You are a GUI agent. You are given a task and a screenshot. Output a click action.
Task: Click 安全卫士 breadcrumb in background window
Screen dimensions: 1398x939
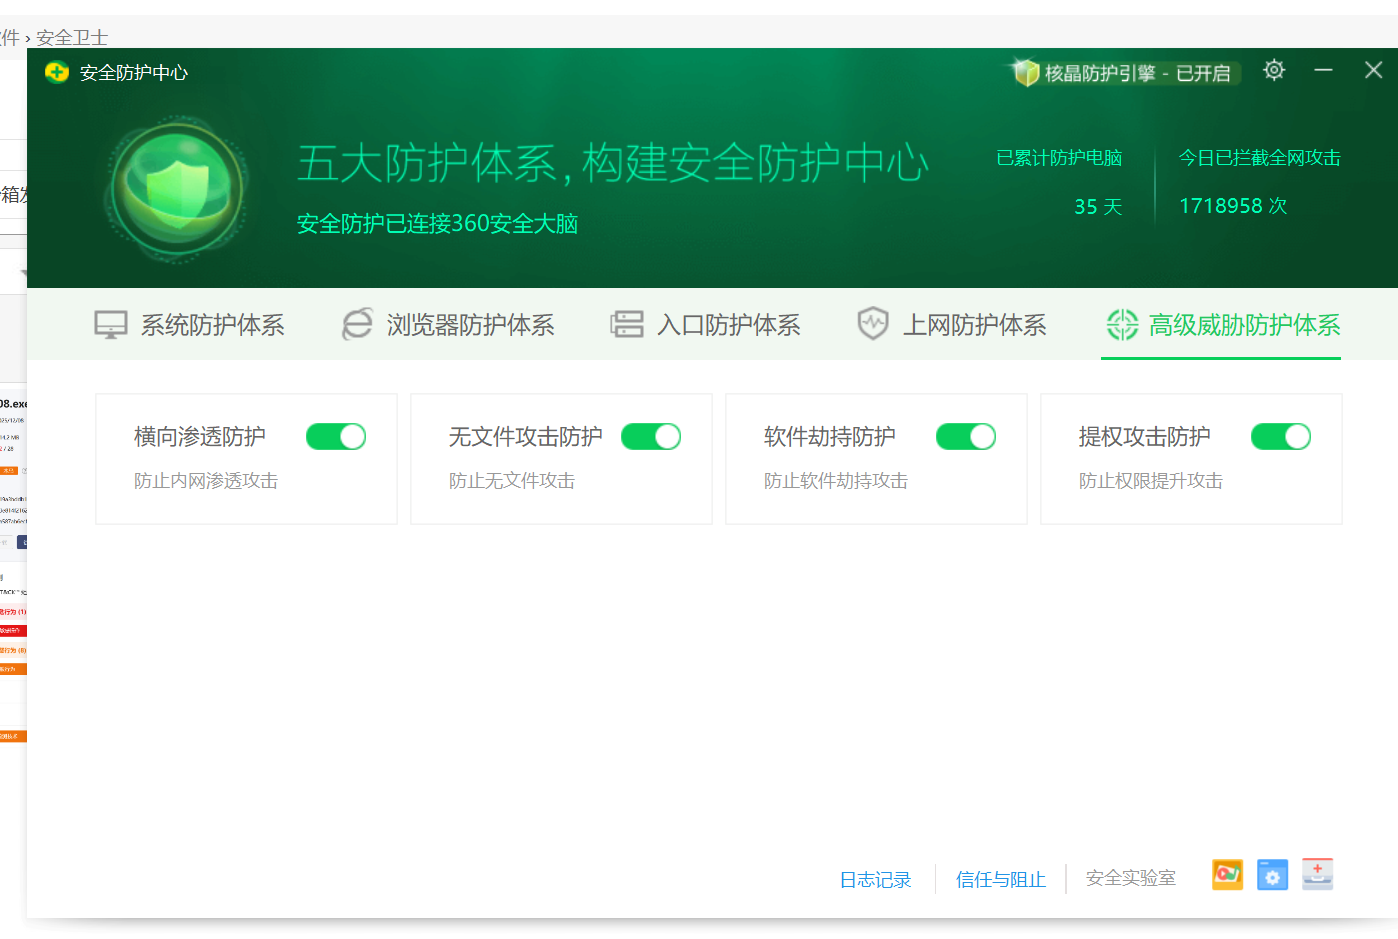click(72, 38)
